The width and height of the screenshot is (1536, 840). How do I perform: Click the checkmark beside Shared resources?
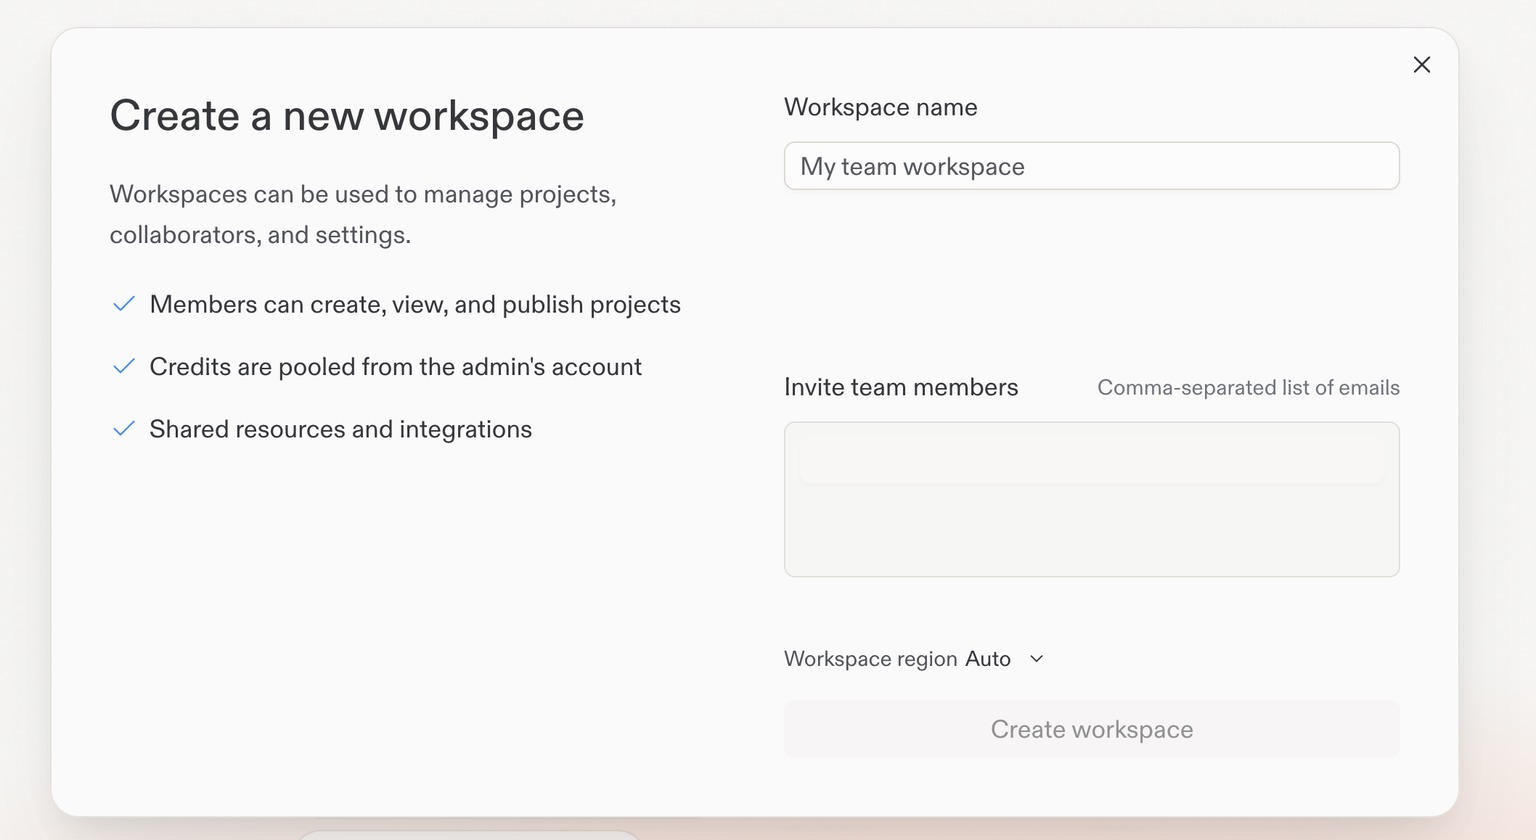point(124,429)
